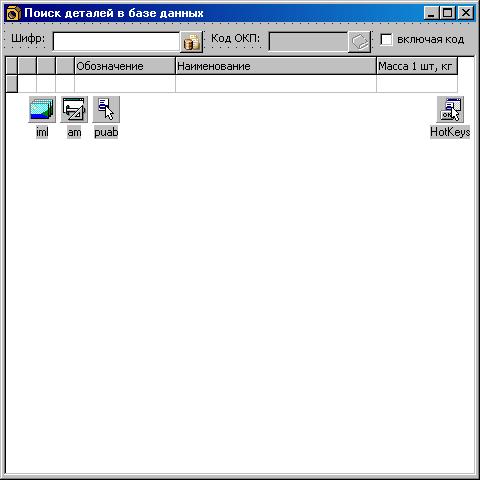Select the first row indicator in grid
This screenshot has height=480, width=480.
click(12, 84)
